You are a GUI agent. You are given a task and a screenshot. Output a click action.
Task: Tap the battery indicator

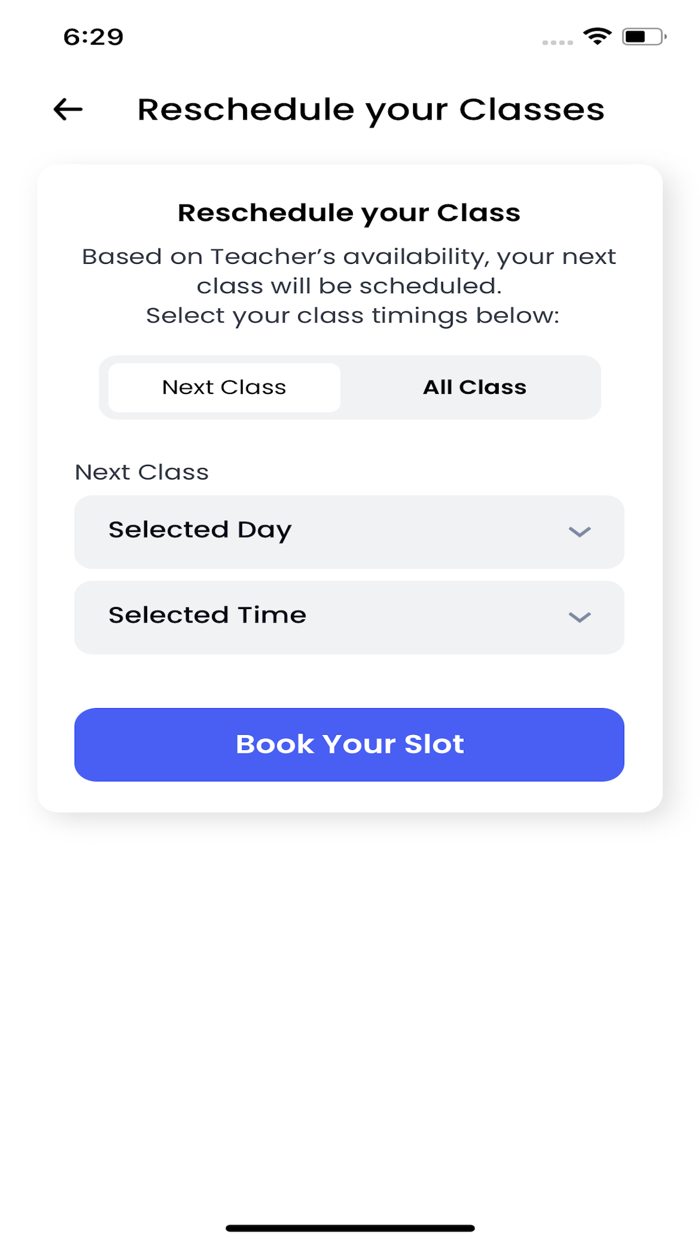coord(642,36)
